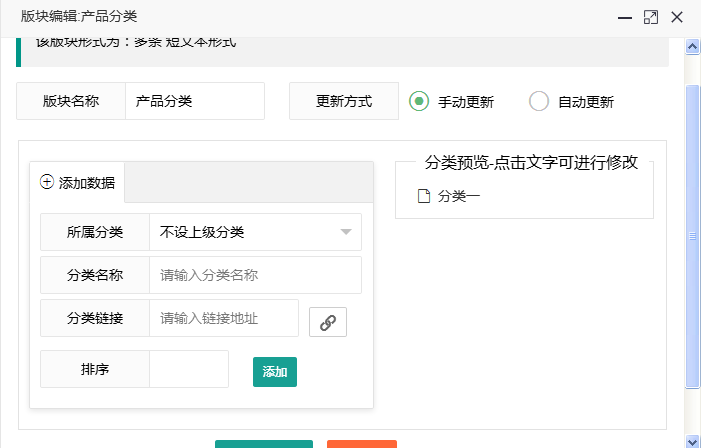Click the orange button at dialog bottom

coord(361,443)
